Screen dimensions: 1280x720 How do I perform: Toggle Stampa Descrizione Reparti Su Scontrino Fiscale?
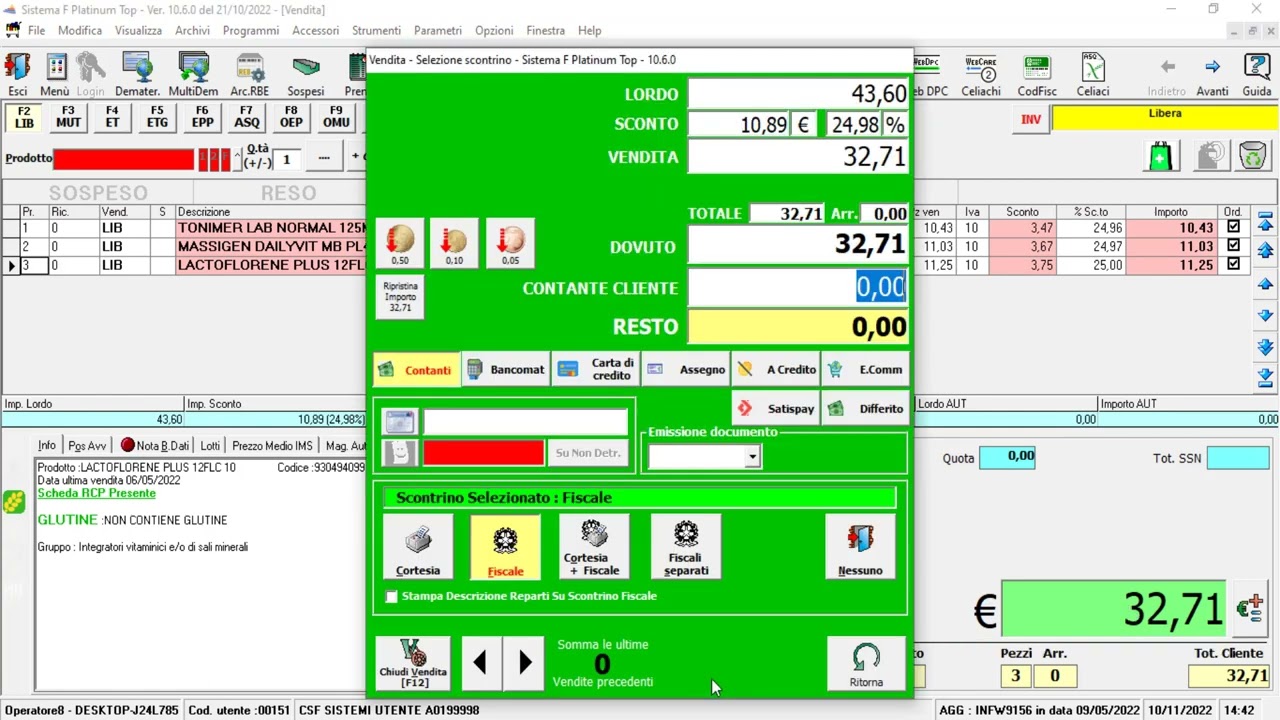pyautogui.click(x=392, y=596)
